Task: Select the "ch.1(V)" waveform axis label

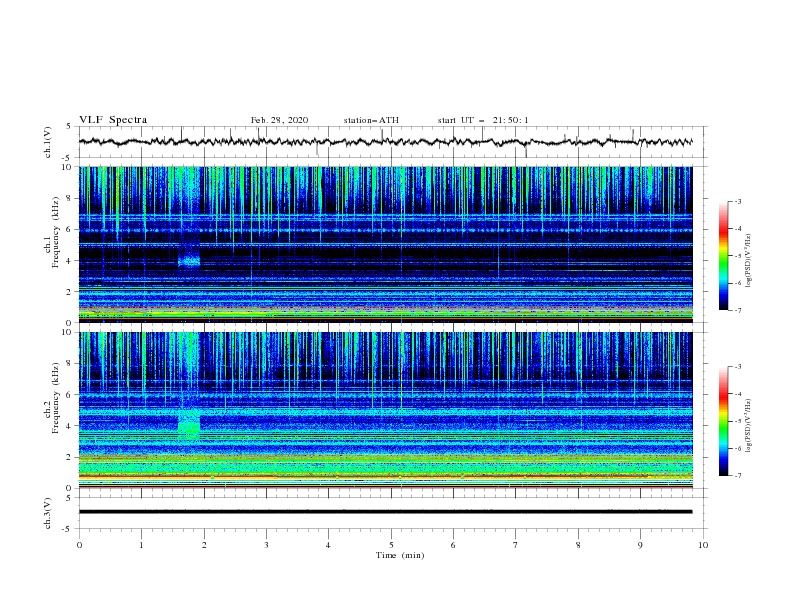Action: [x=48, y=142]
